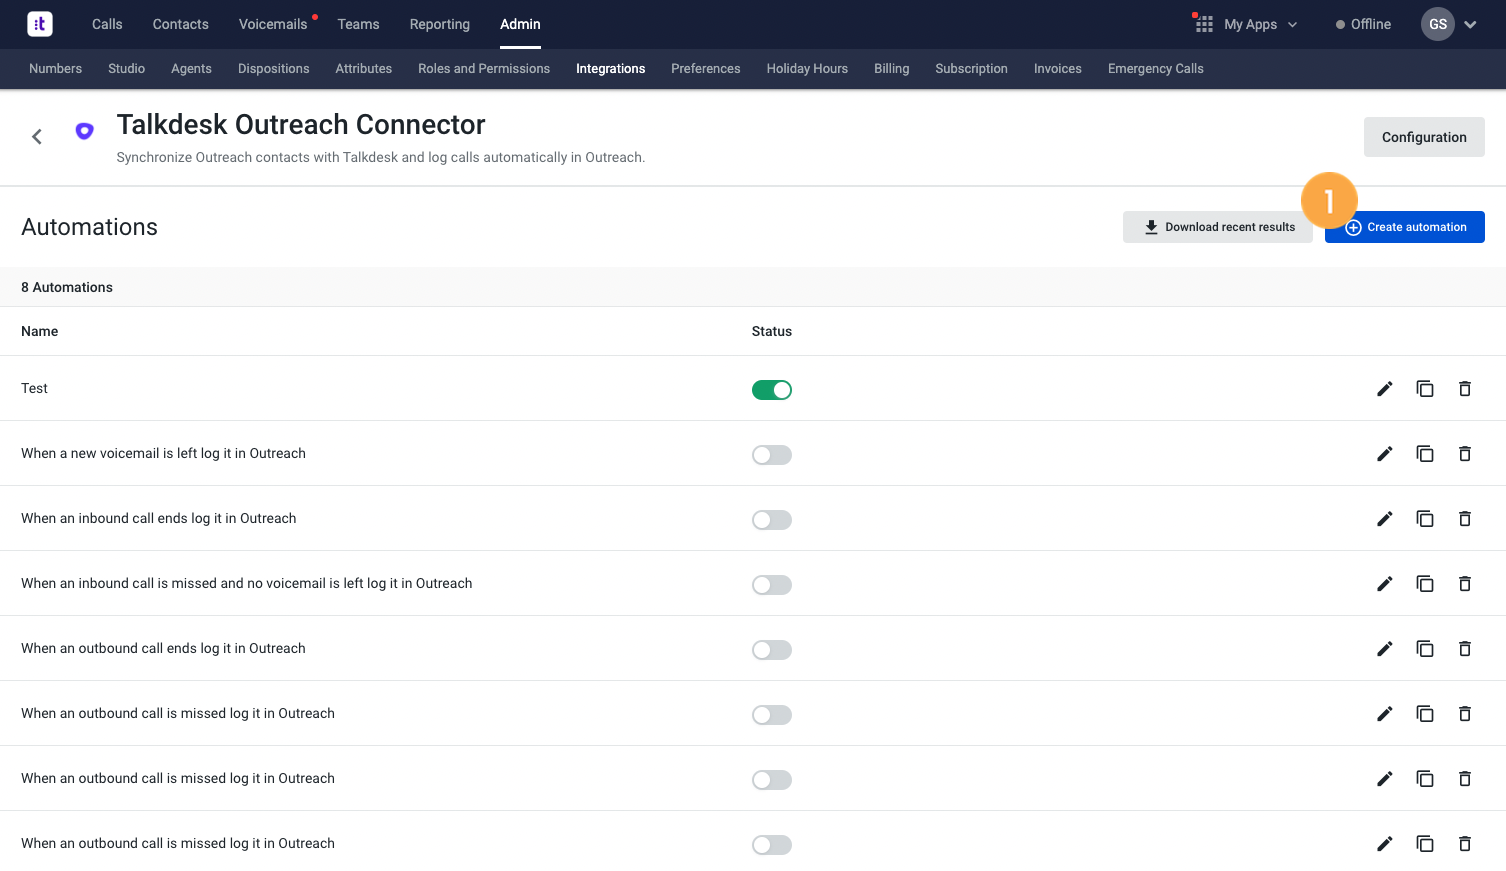
Task: Open the Contacts tab
Action: 181,24
